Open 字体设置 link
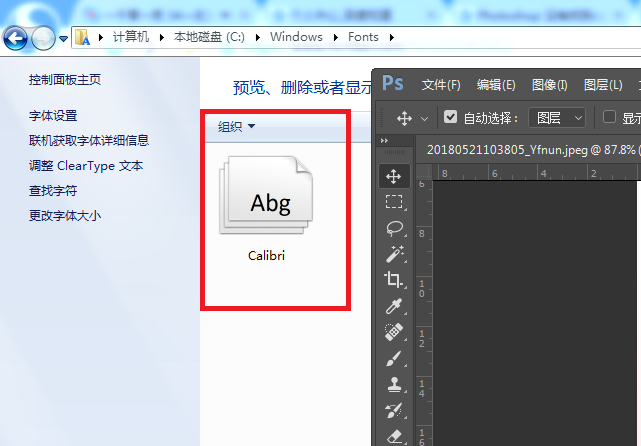The height and width of the screenshot is (446, 641). (53, 116)
